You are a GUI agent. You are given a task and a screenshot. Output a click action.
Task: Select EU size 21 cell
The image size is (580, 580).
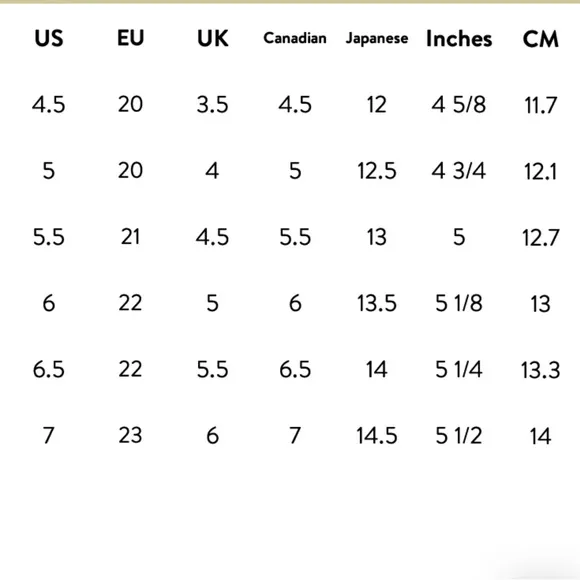tap(130, 237)
